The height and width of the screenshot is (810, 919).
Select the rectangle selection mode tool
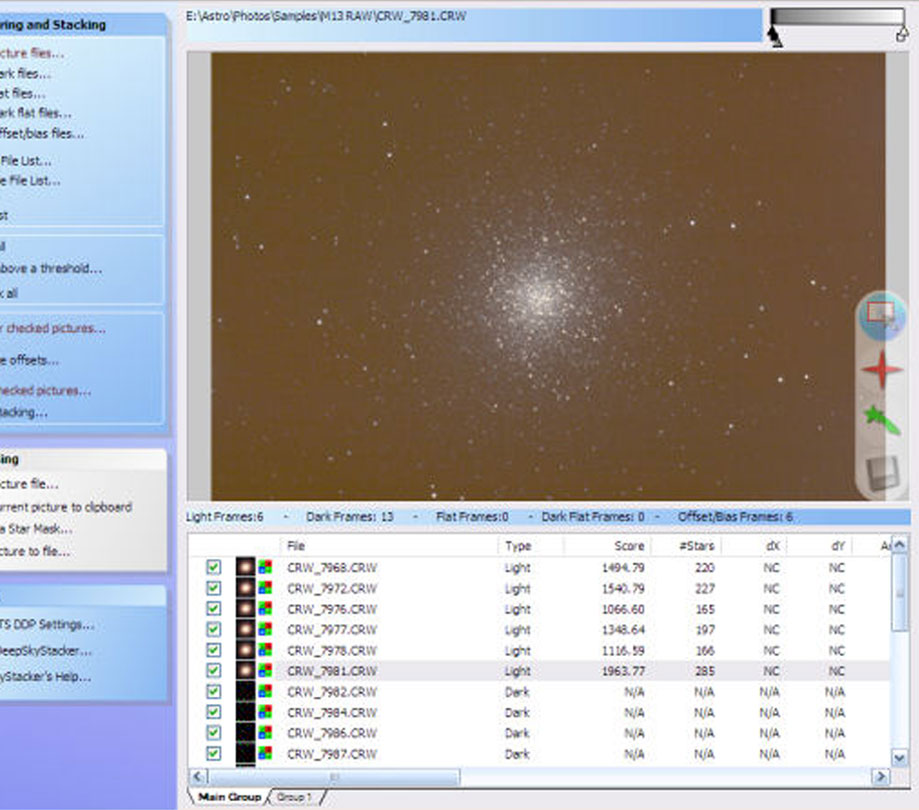pyautogui.click(x=880, y=315)
